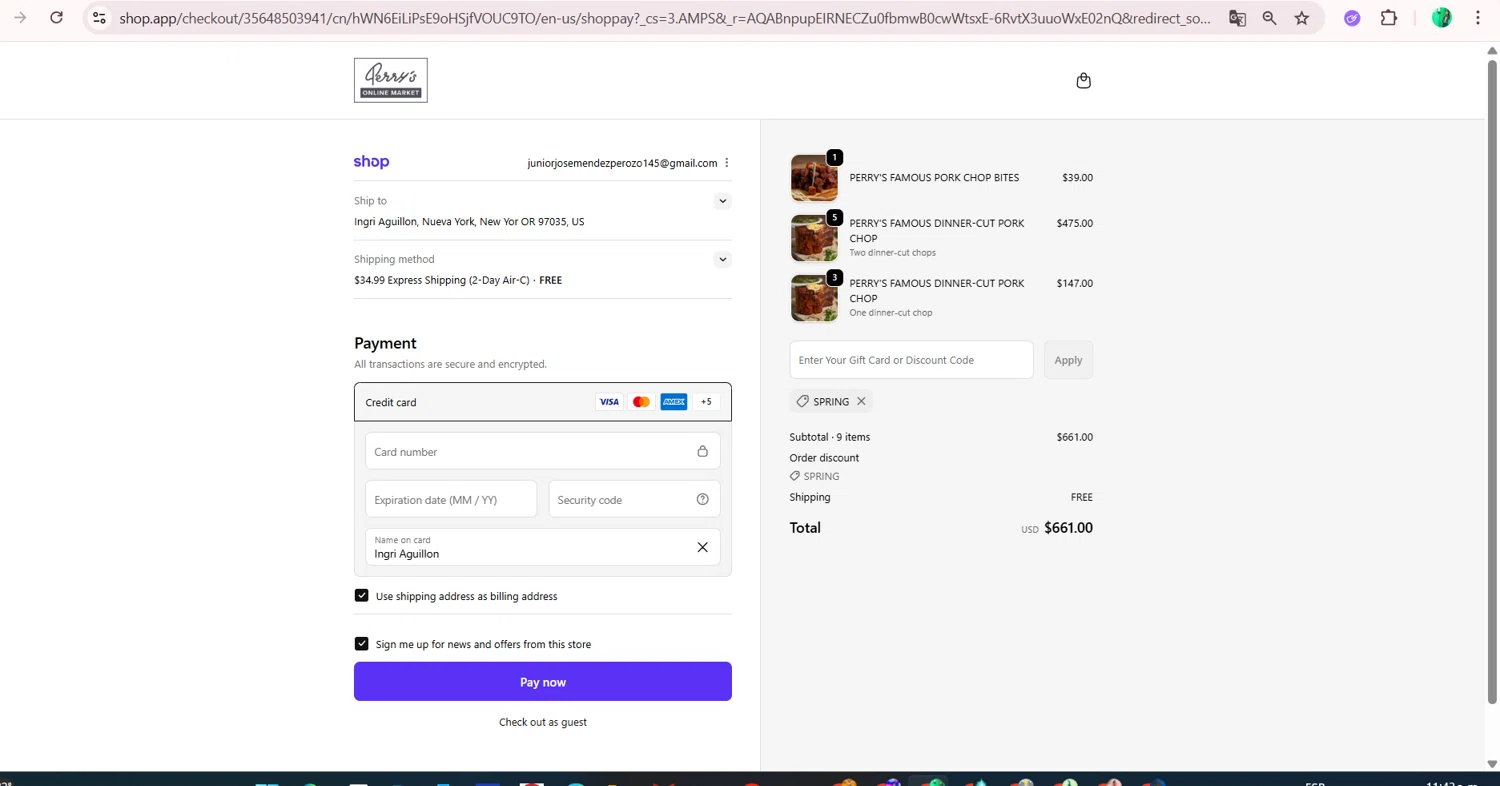This screenshot has height=786, width=1500.
Task: Open the Chrome profile avatar
Action: [x=1441, y=18]
